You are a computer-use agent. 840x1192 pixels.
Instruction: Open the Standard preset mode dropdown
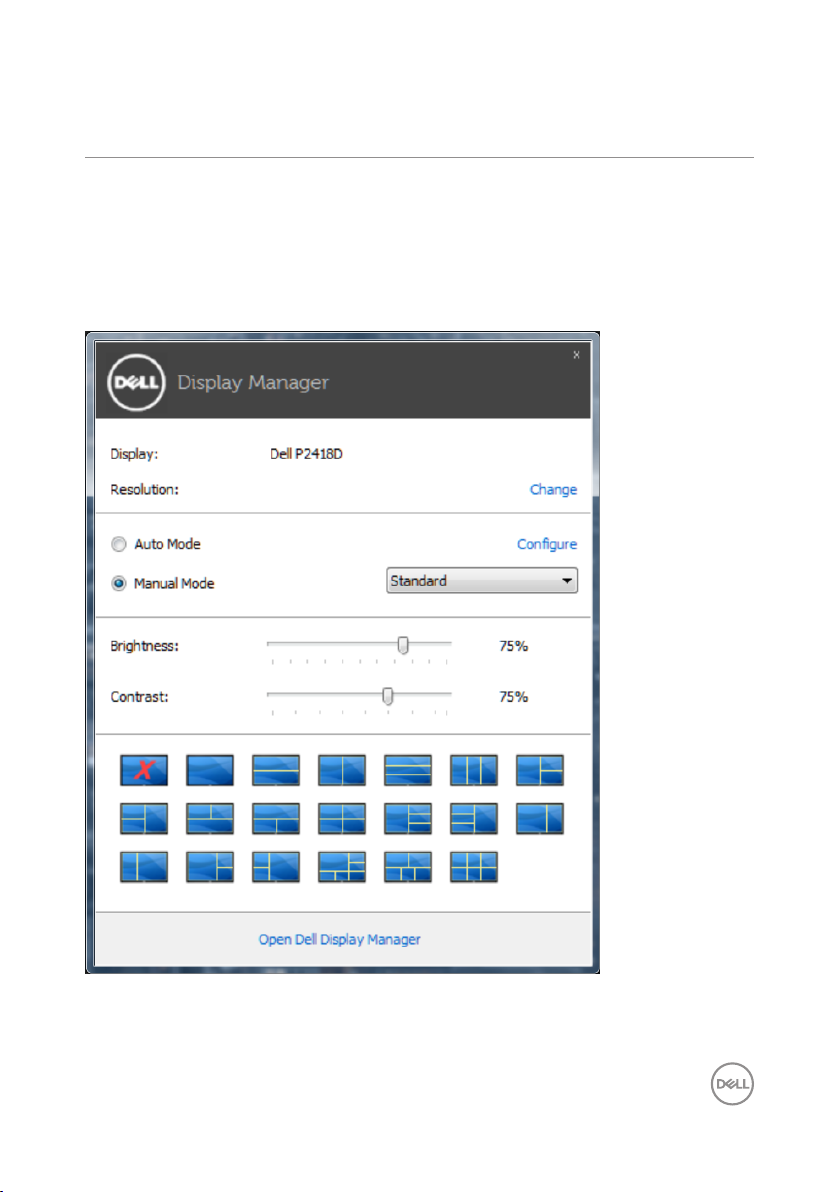click(482, 581)
